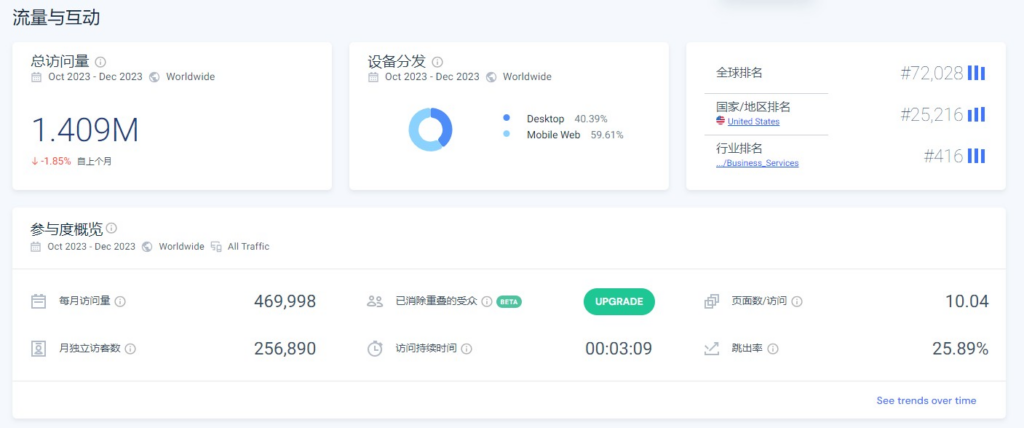
Task: Click the 全球排名 label
Action: click(x=739, y=73)
